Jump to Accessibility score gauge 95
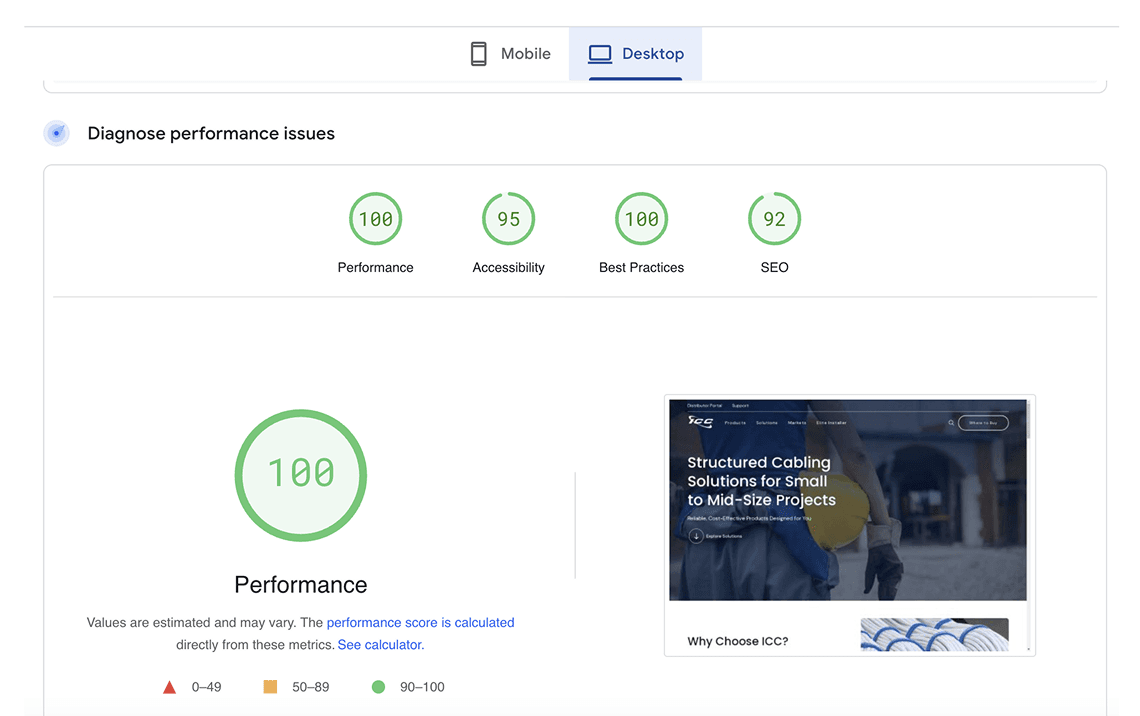Screen dimensions: 1140x716 click(x=508, y=219)
